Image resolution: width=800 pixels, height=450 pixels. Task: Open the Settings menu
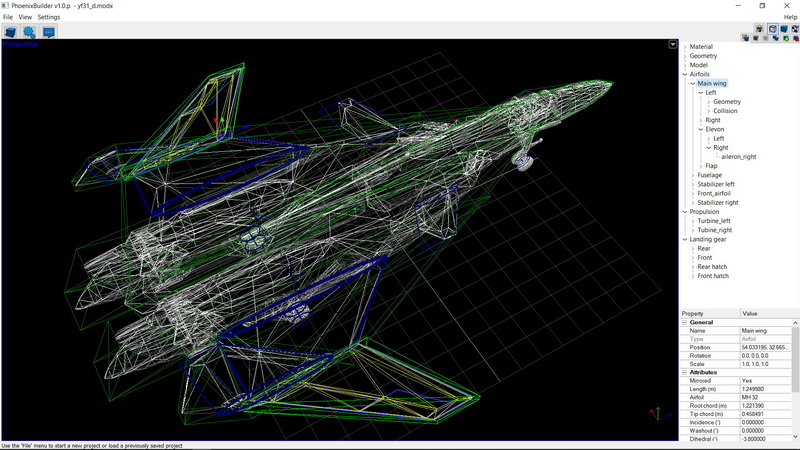[x=49, y=17]
